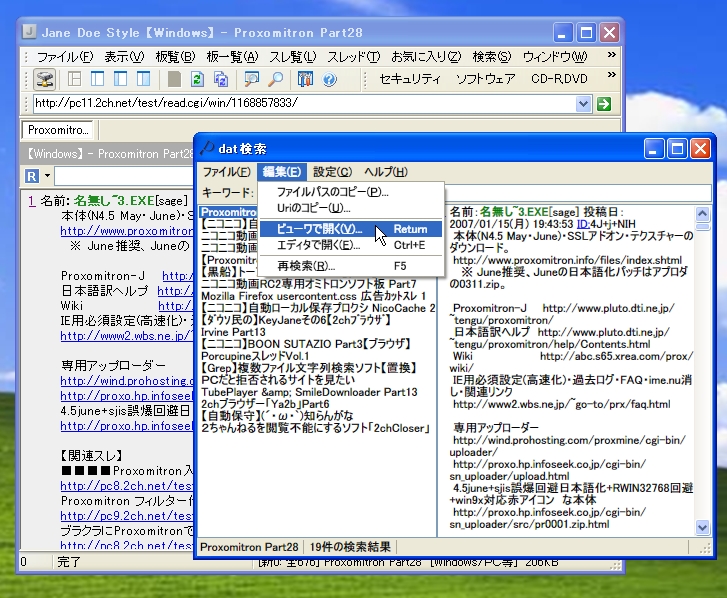Image resolution: width=727 pixels, height=598 pixels.
Task: Open the ソフトウェア link bar button
Action: point(485,79)
